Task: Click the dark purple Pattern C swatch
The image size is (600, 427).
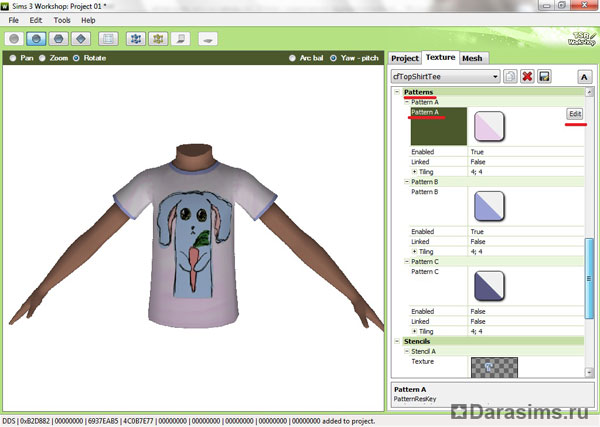Action: (x=489, y=286)
